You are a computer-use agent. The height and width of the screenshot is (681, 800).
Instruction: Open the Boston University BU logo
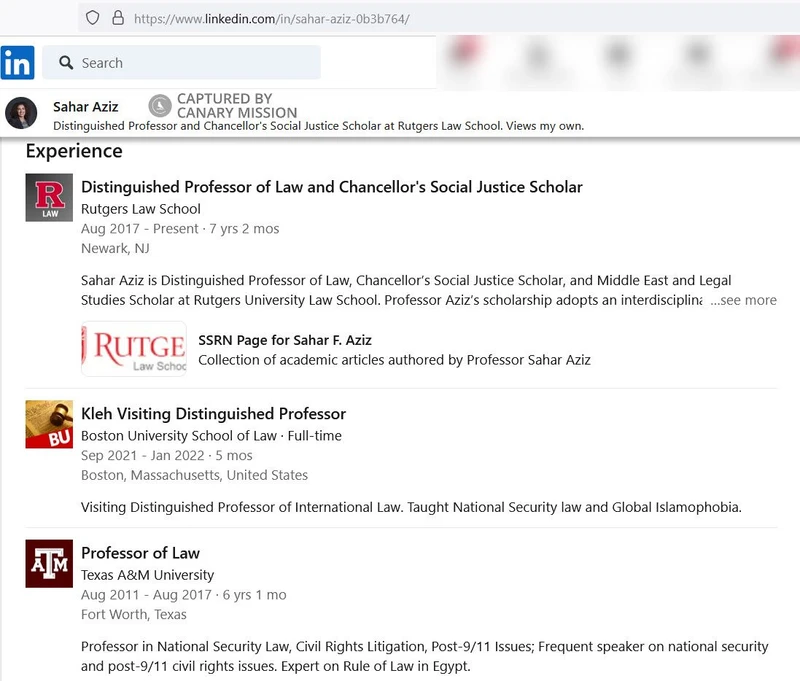point(49,424)
